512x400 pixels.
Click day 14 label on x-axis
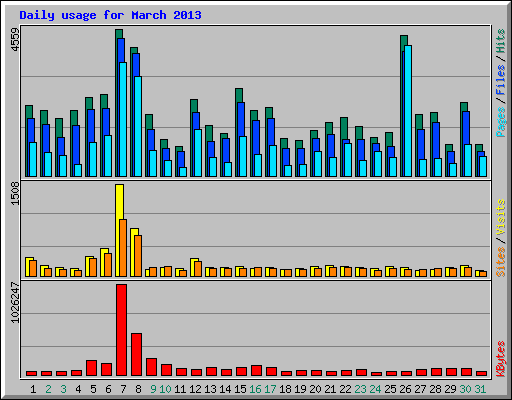click(225, 389)
